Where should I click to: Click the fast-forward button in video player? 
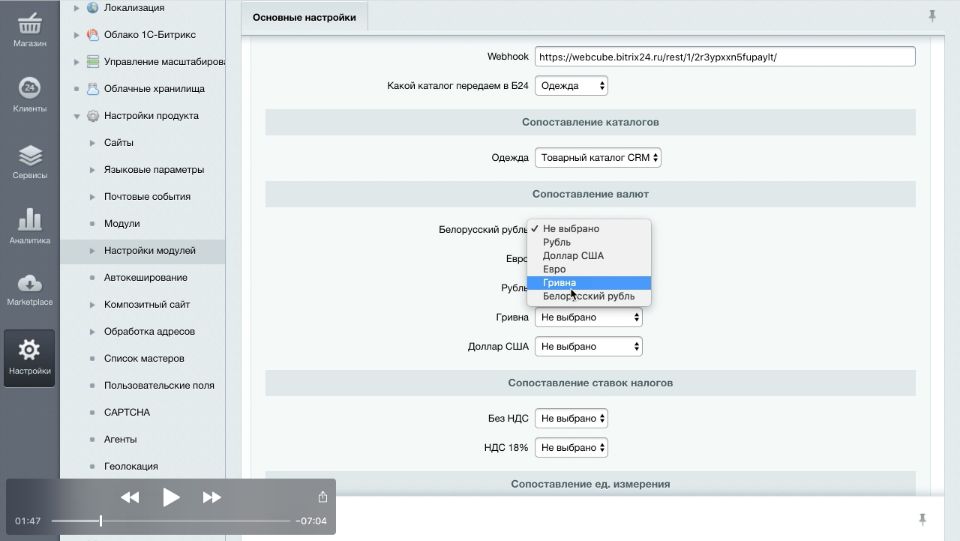212,497
